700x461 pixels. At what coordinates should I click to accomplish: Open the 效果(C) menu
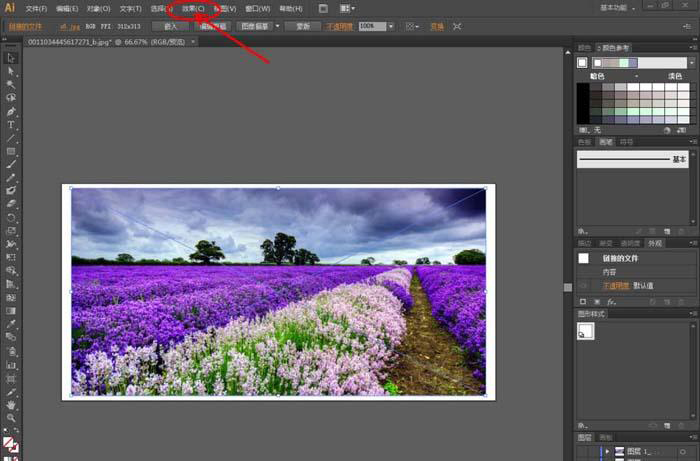[x=193, y=9]
